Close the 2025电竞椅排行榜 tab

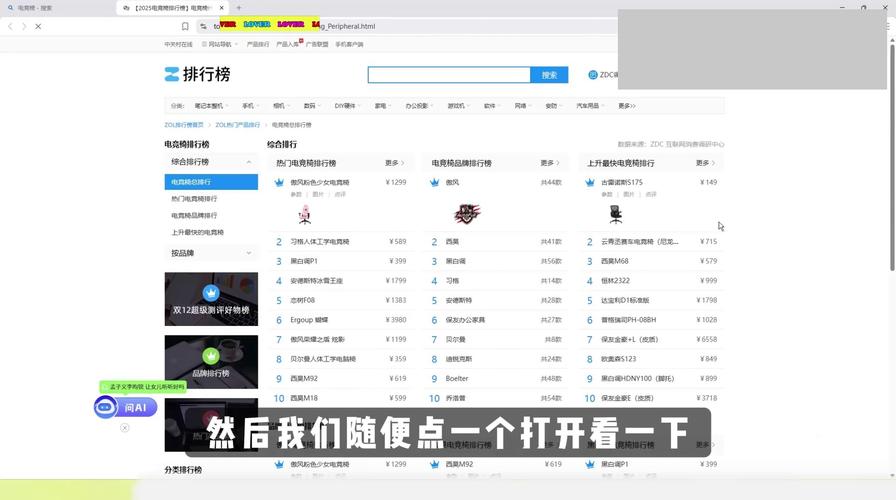tap(222, 8)
